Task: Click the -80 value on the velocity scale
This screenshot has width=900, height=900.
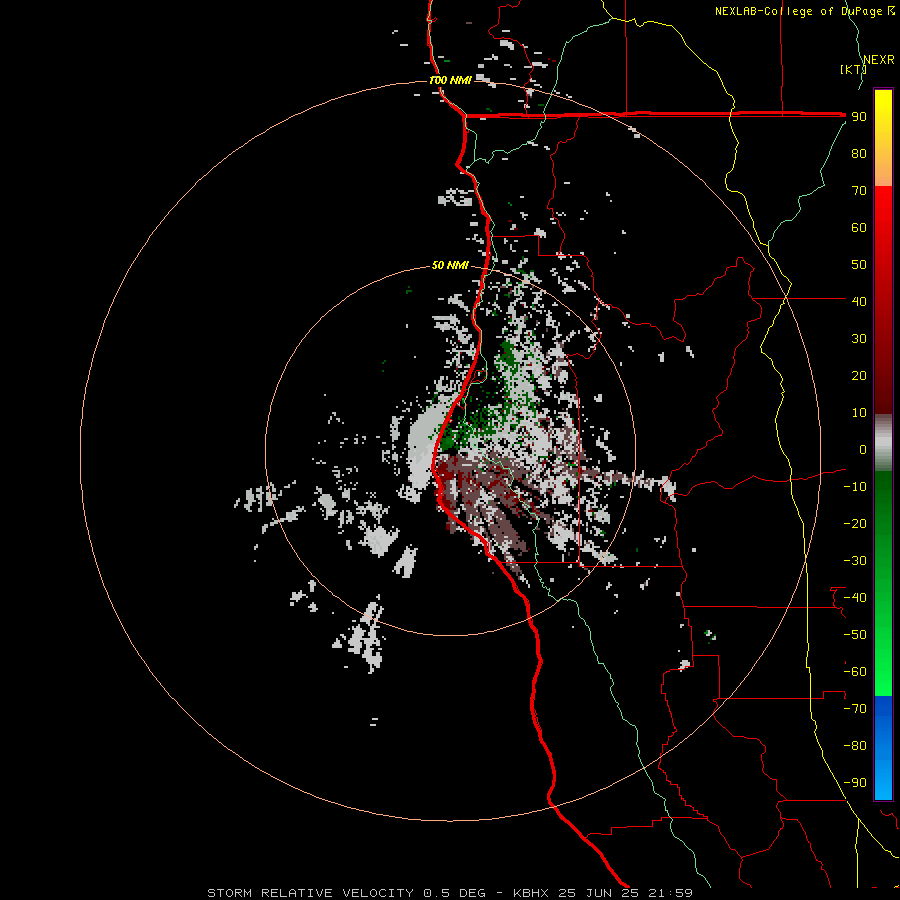Action: tap(855, 746)
